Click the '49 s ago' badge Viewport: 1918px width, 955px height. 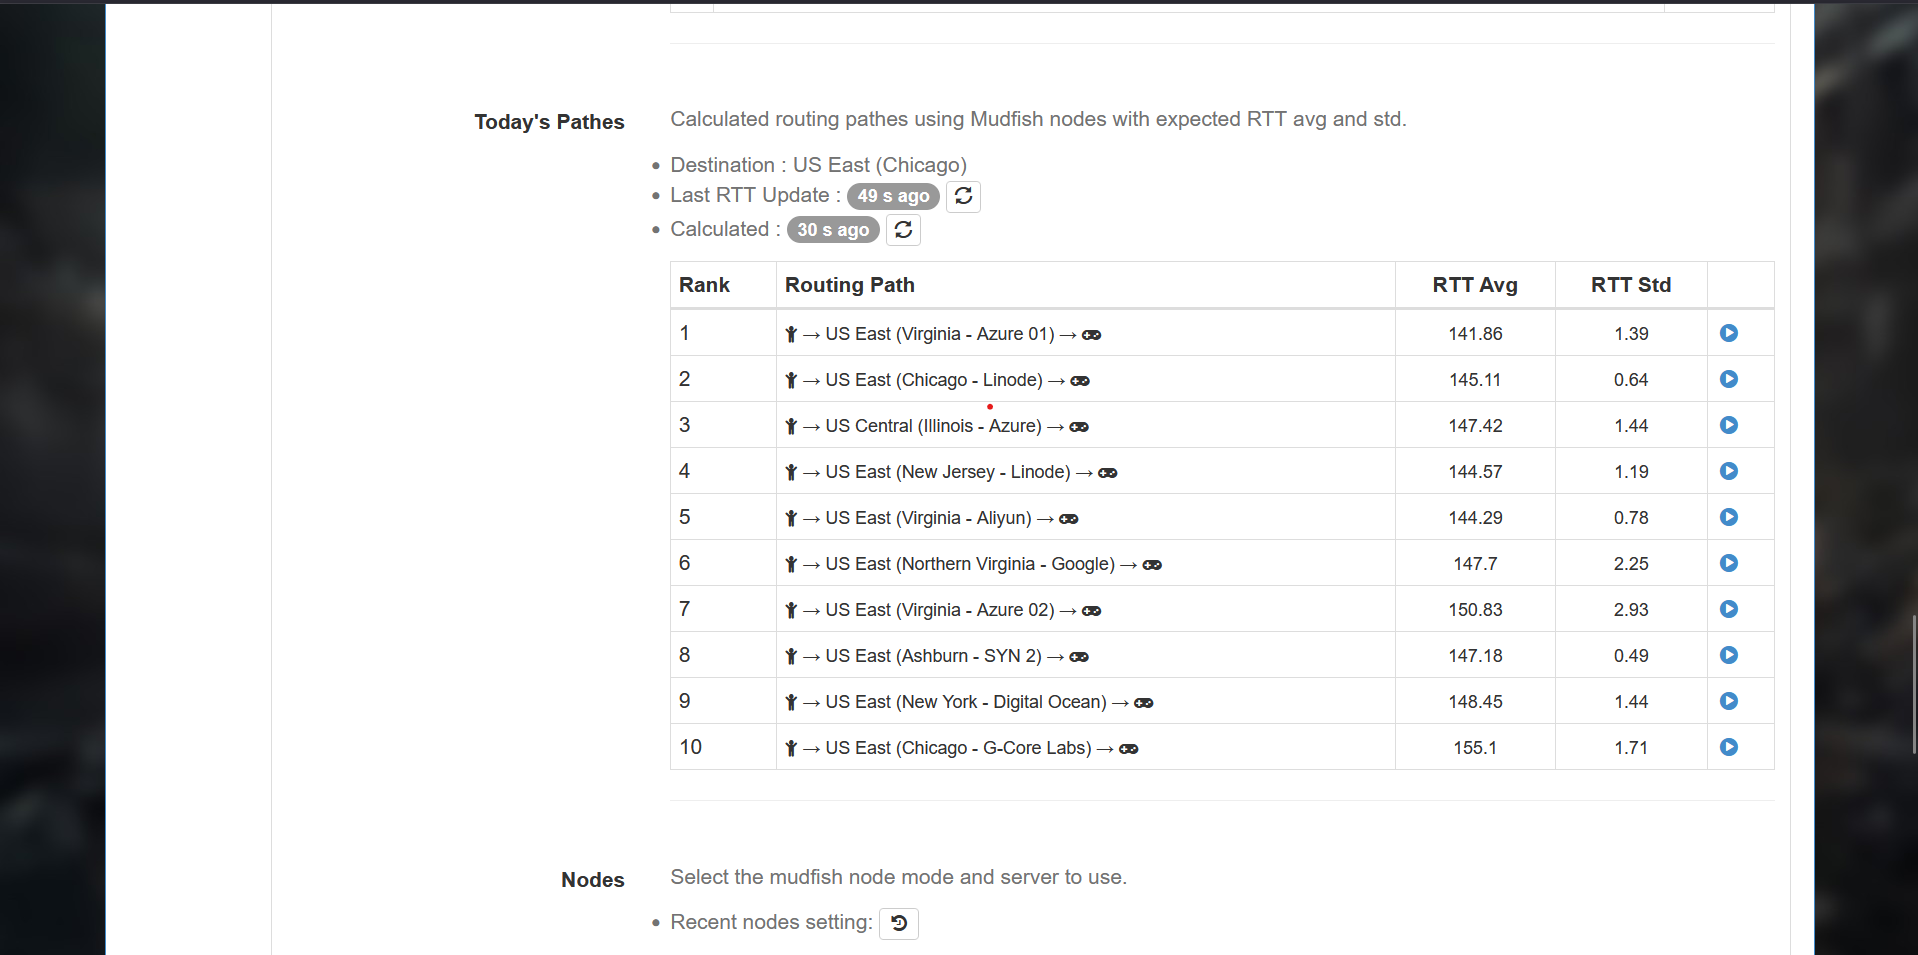(893, 196)
